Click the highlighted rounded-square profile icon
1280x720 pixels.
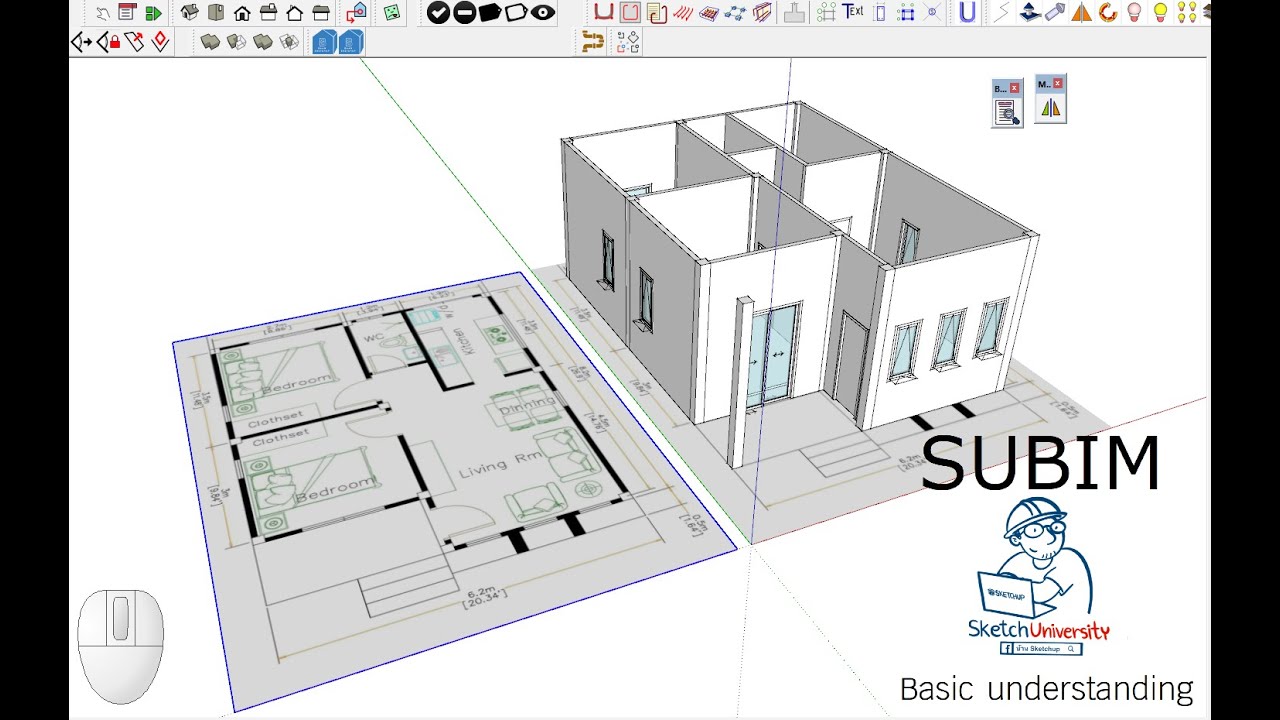(630, 13)
